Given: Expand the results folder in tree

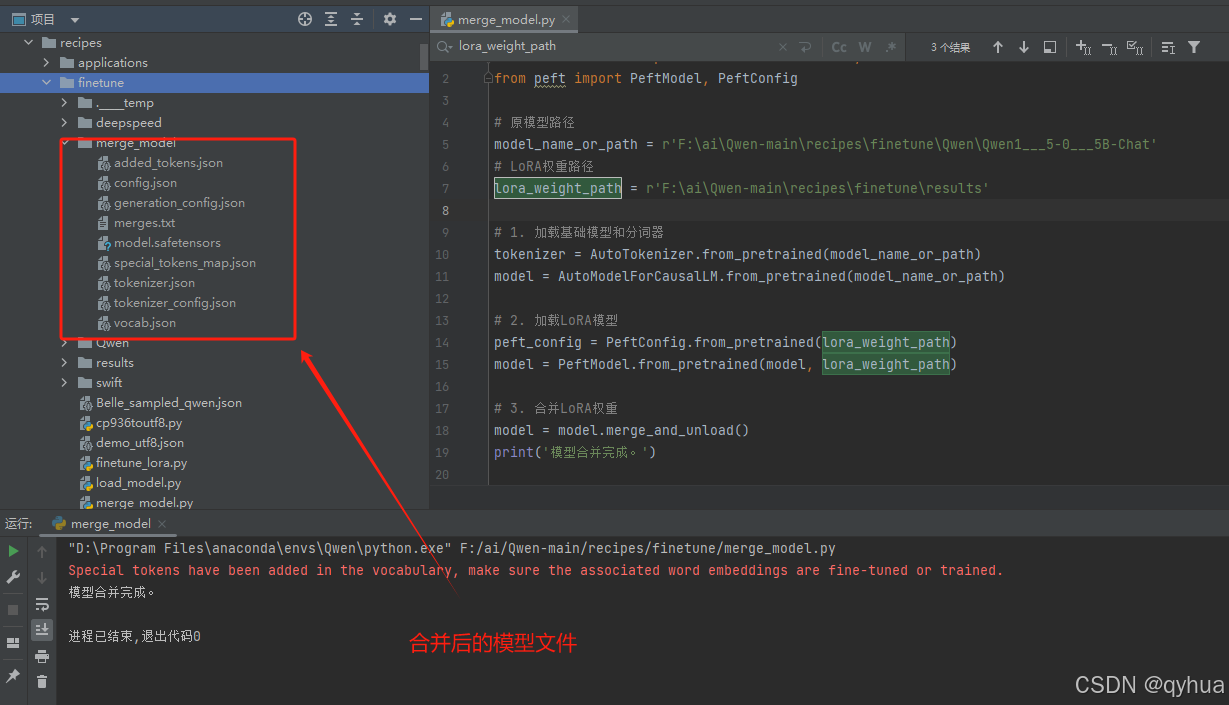Looking at the screenshot, I should pos(64,363).
